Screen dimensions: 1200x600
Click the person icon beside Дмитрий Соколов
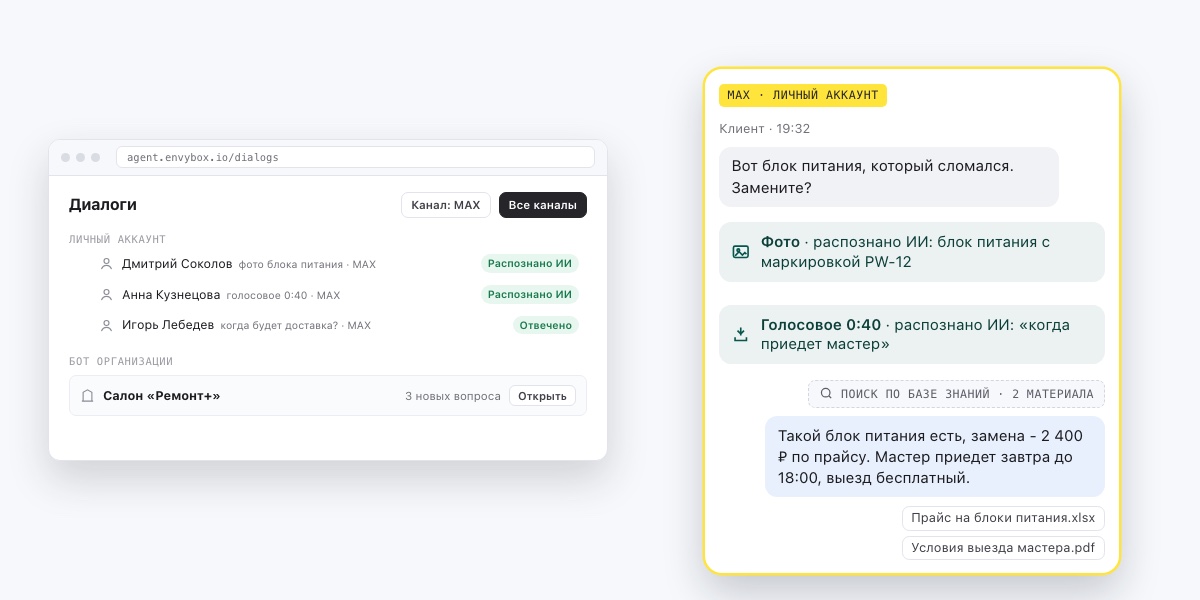107,264
